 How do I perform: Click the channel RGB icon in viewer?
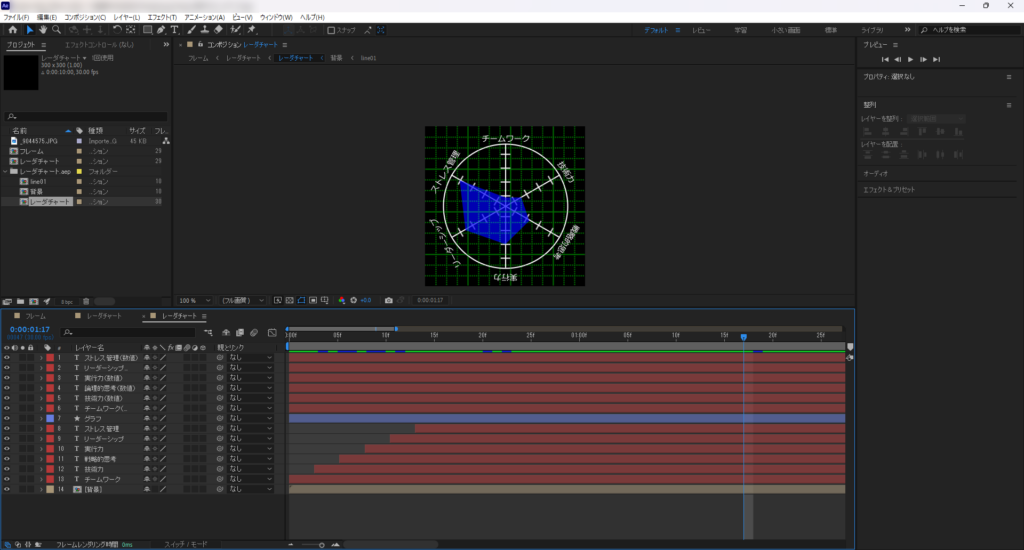[342, 300]
